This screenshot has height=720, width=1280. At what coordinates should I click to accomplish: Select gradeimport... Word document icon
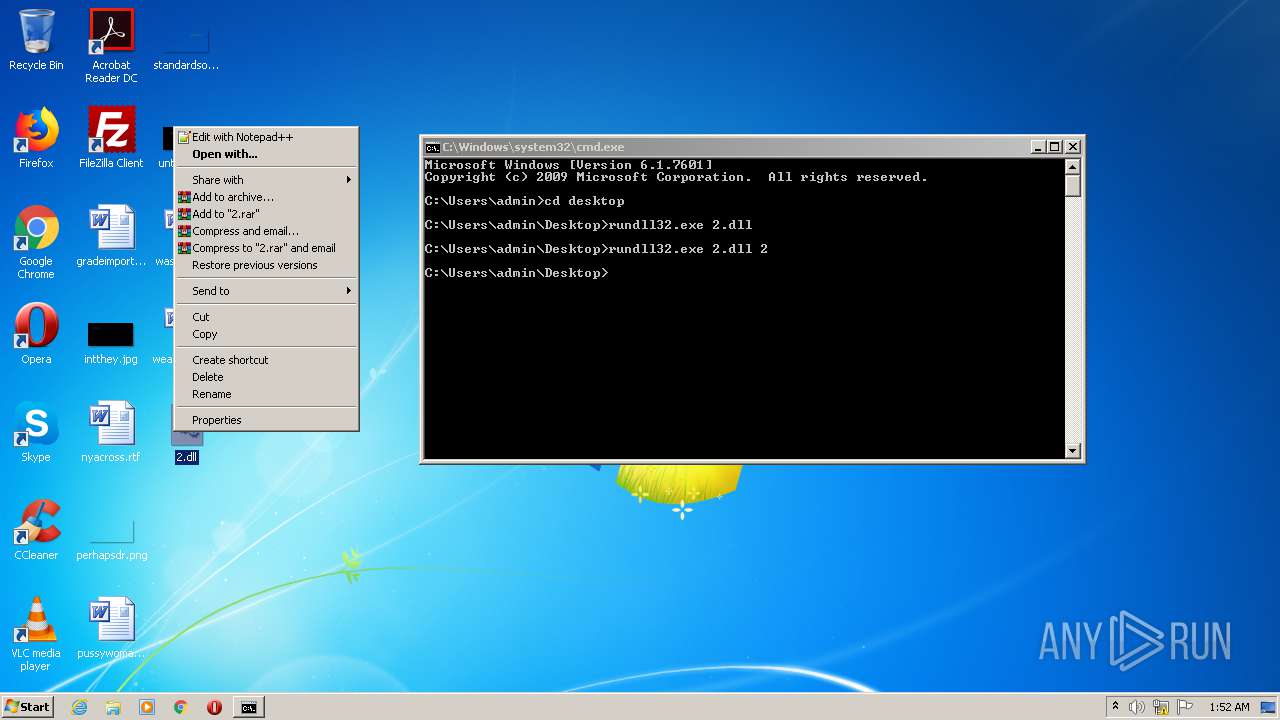pyautogui.click(x=111, y=236)
